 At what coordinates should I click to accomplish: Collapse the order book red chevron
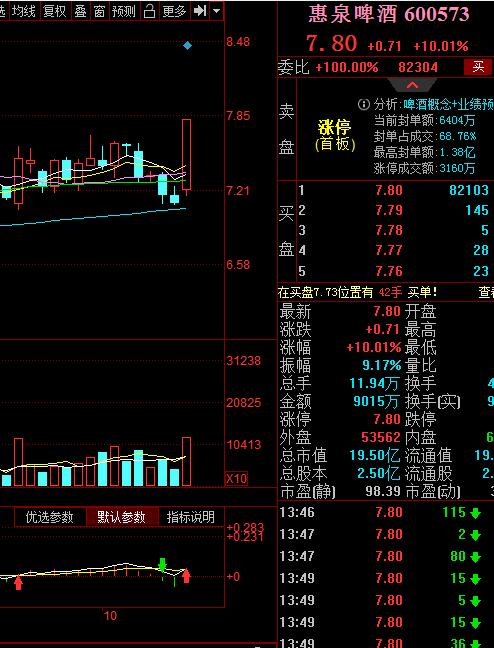(x=412, y=86)
